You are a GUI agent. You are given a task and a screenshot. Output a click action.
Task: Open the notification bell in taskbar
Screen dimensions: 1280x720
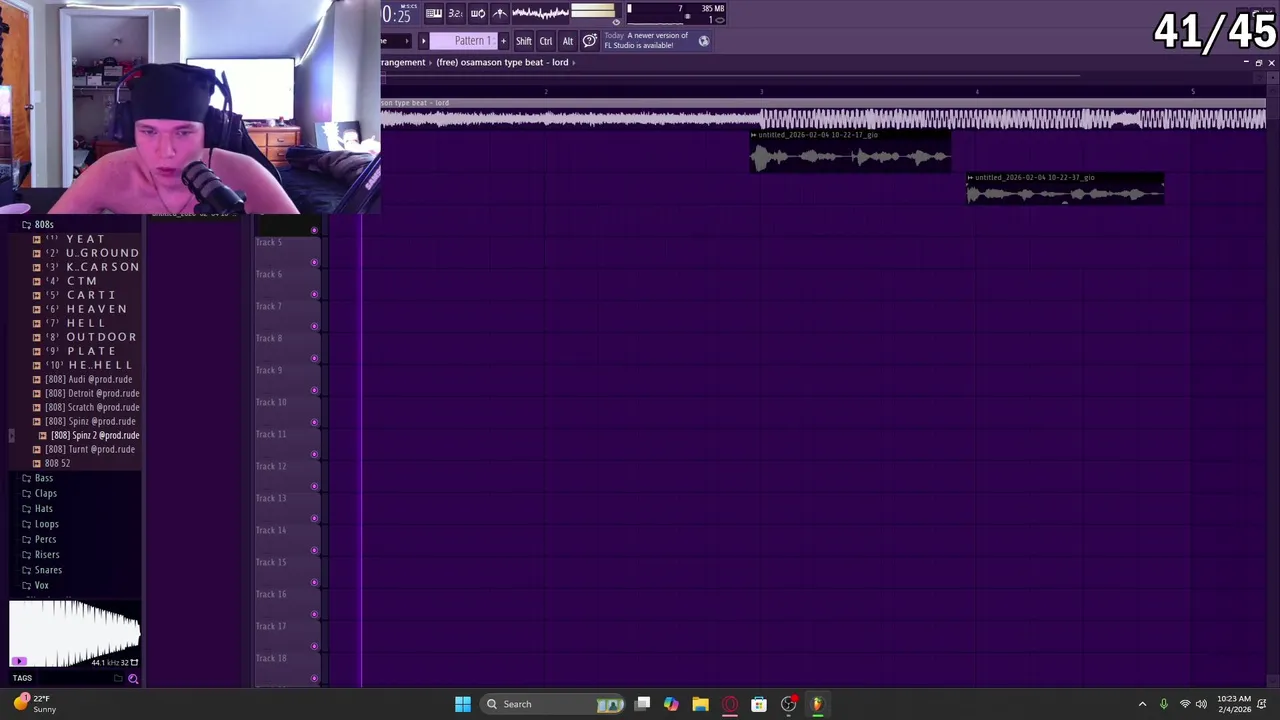1262,704
